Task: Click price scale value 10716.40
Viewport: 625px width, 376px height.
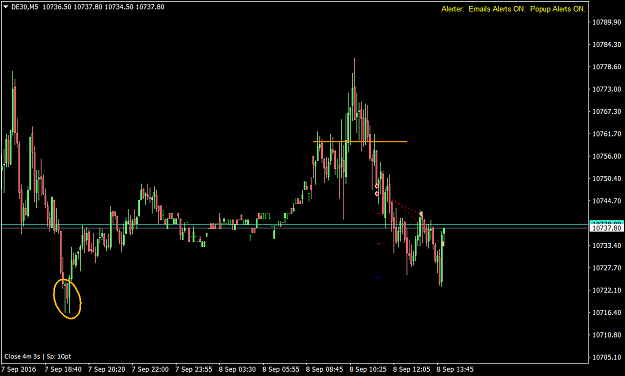Action: (607, 312)
